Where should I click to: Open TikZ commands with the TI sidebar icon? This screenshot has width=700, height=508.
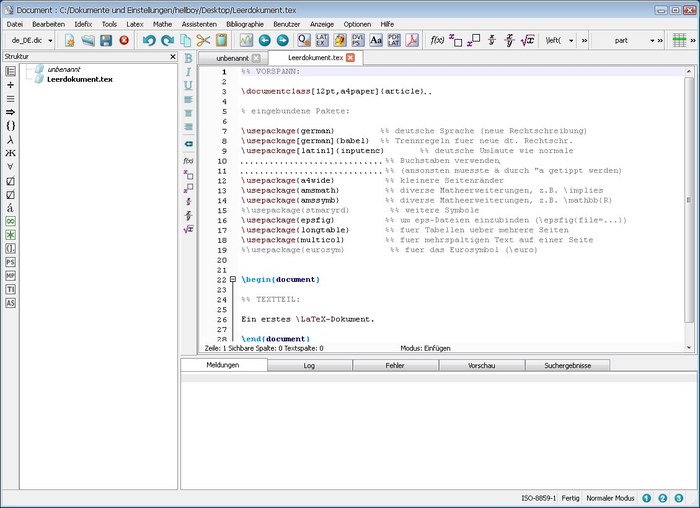coord(10,289)
